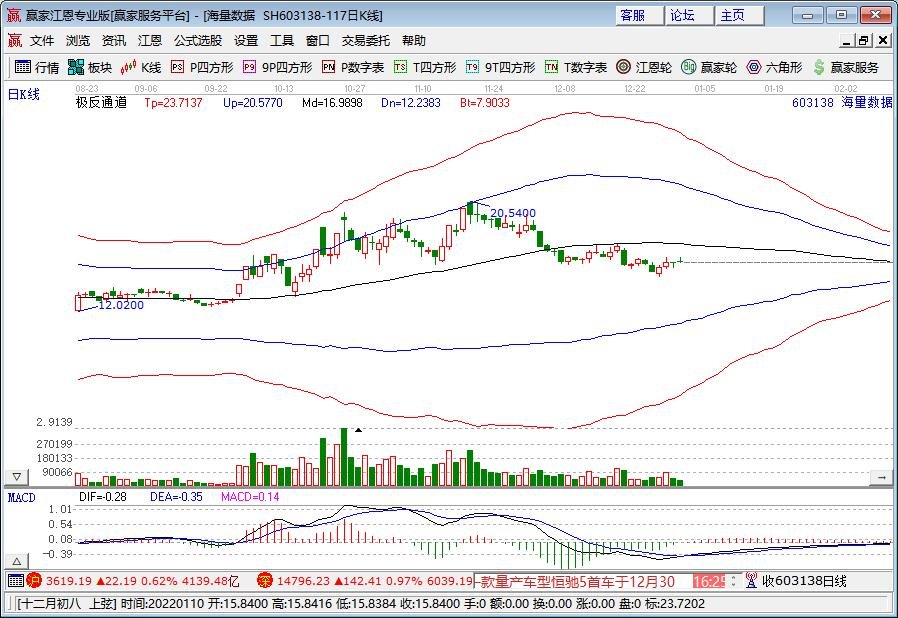Open the T四方形 tool
This screenshot has width=898, height=618.
point(425,68)
